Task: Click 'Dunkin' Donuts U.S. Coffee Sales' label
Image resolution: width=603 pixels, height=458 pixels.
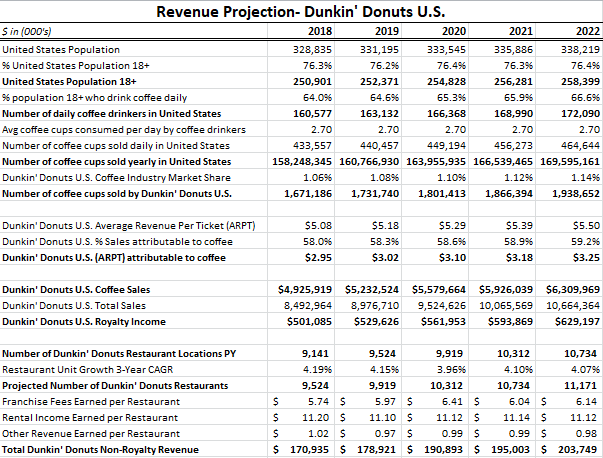Action: tap(76, 290)
